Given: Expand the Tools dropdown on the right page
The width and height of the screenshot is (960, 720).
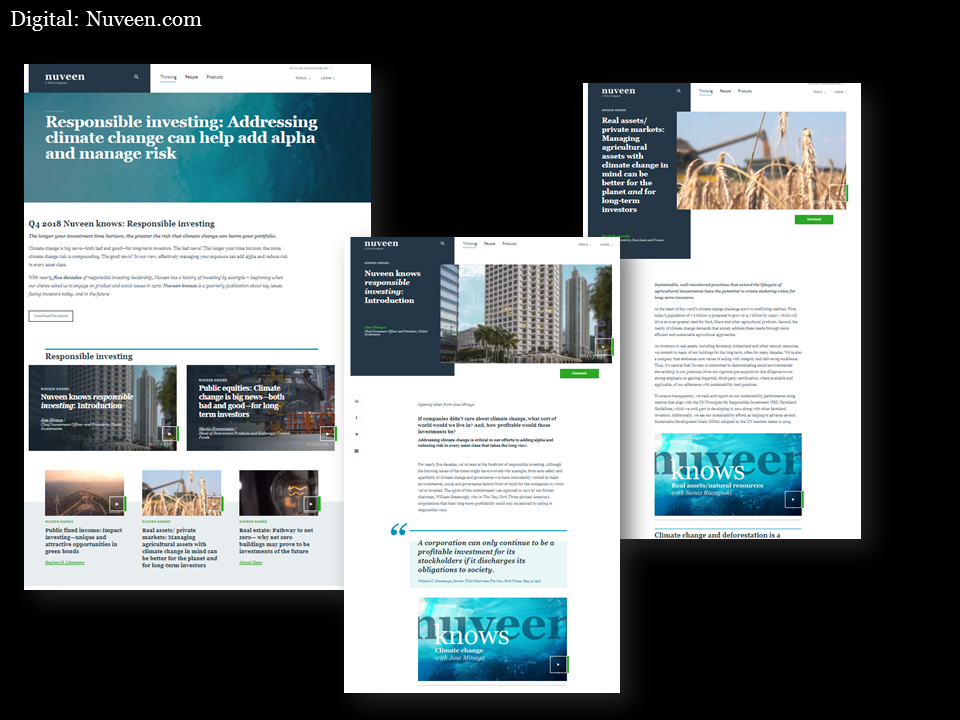Looking at the screenshot, I should tap(819, 92).
